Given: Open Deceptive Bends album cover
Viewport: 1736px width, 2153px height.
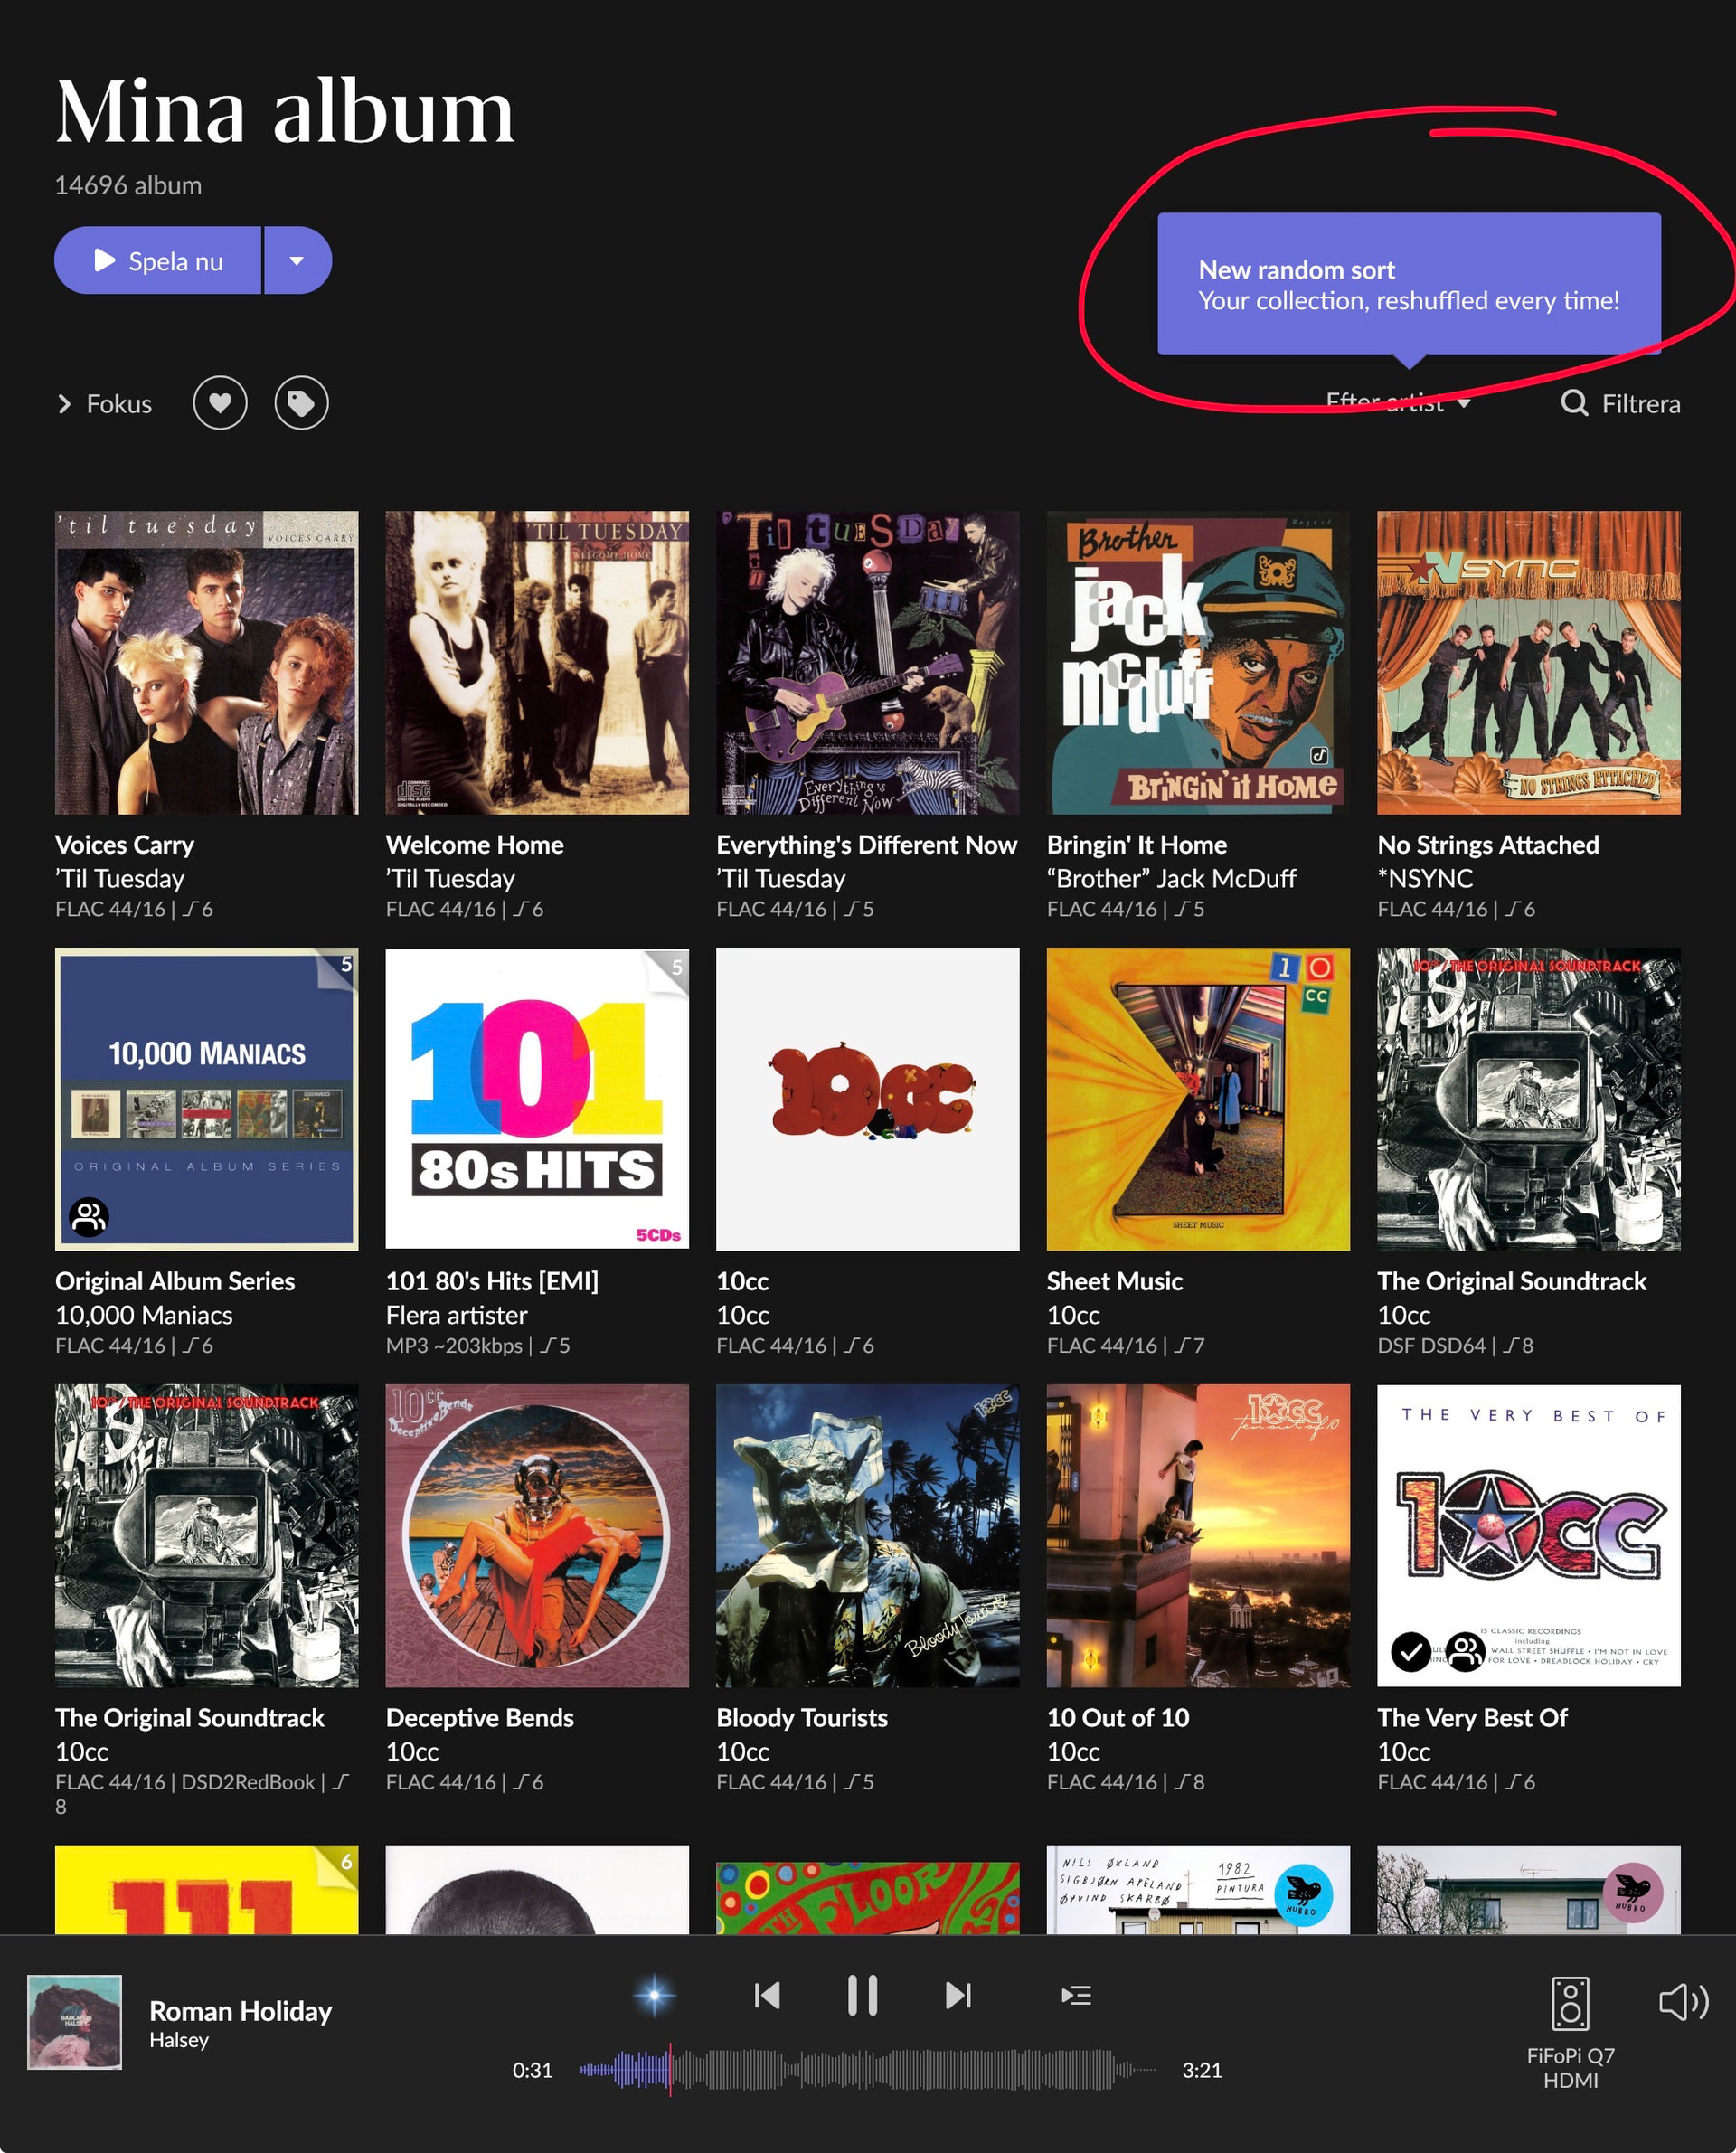Looking at the screenshot, I should click(537, 1536).
